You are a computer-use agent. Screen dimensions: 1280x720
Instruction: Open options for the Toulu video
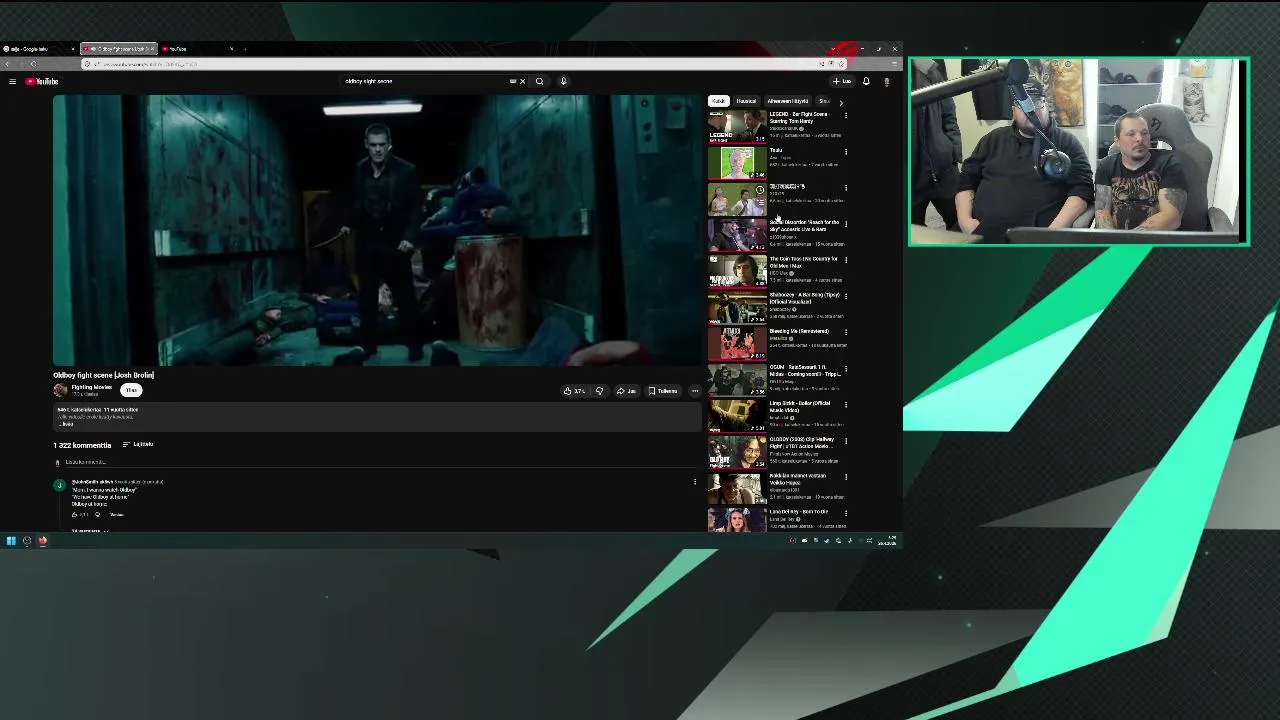click(846, 152)
